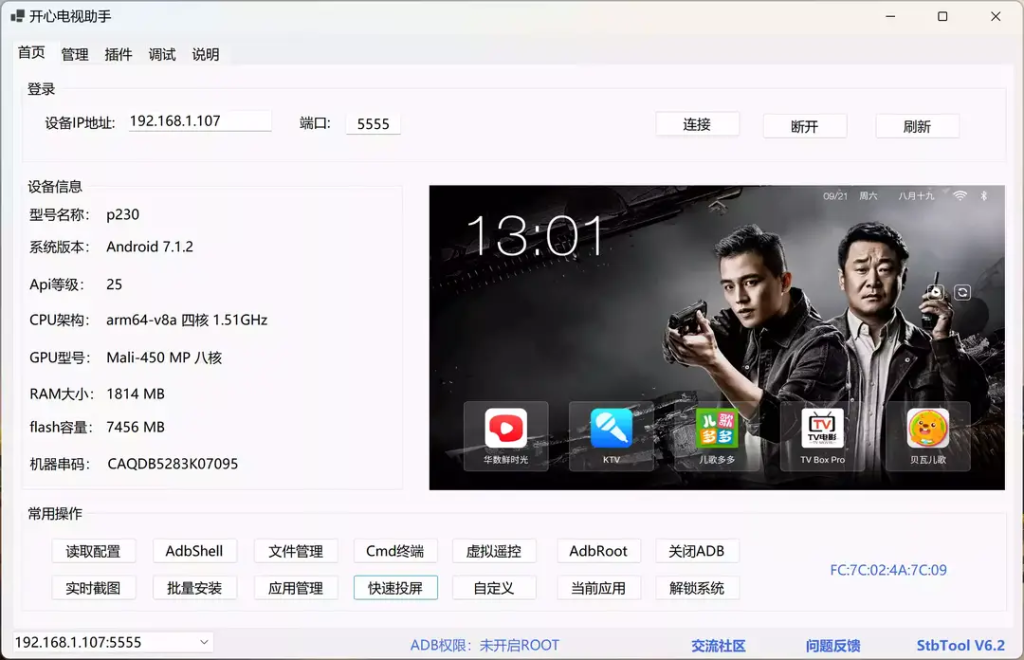This screenshot has width=1024, height=660.
Task: Open the 华数鲜时光 app icon
Action: 505,430
